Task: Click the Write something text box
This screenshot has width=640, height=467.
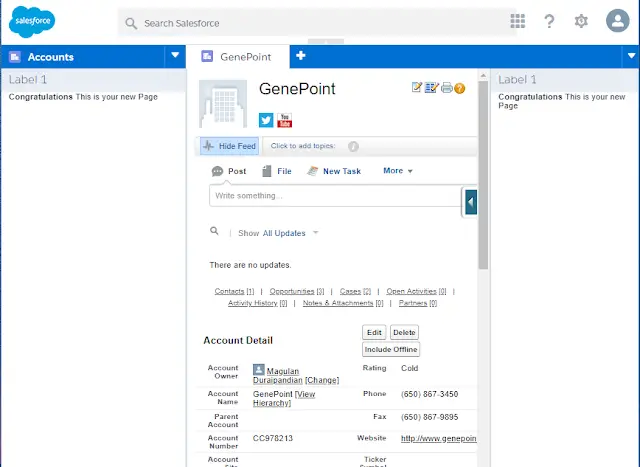Action: [336, 196]
